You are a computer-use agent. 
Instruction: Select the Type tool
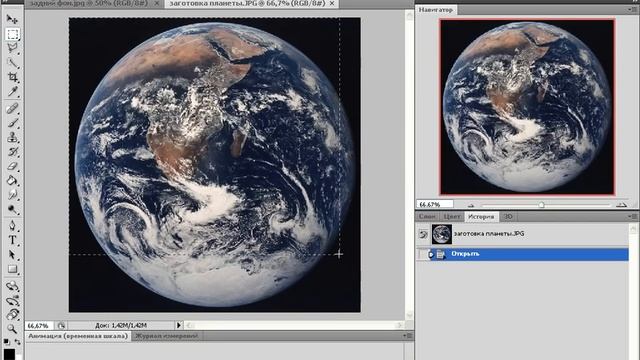pyautogui.click(x=12, y=240)
